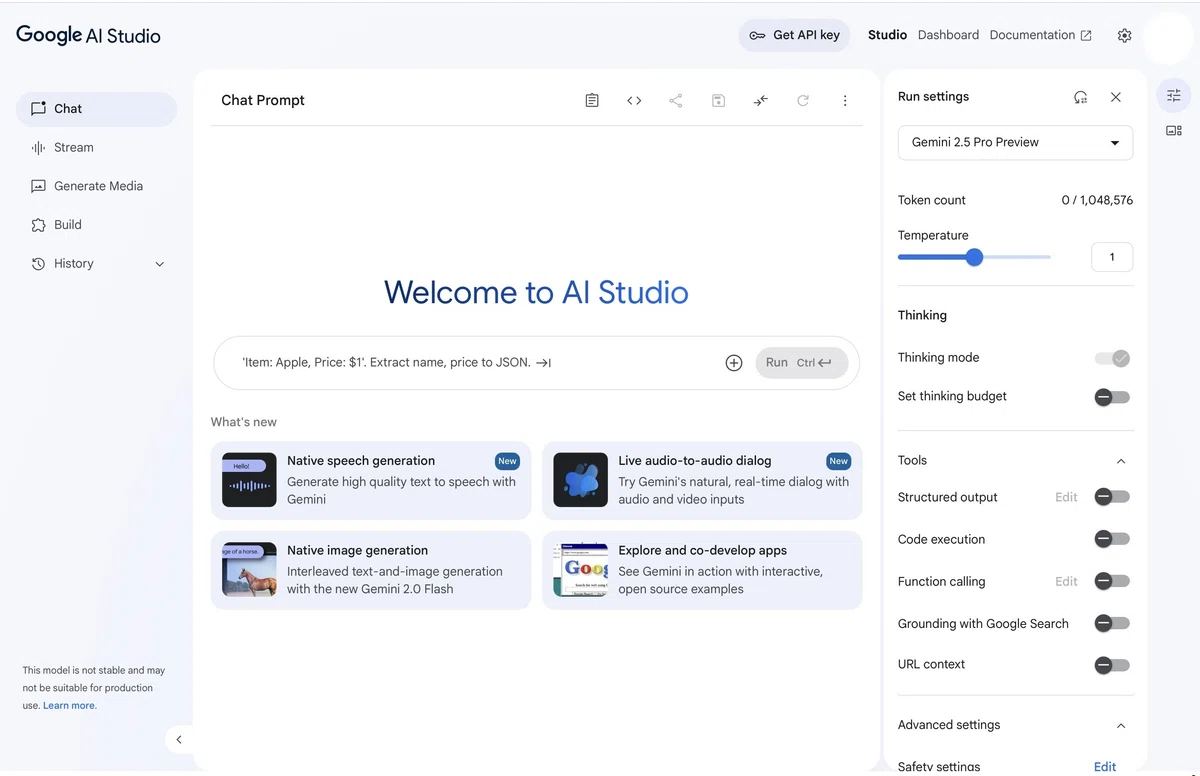Click the share prompt icon
This screenshot has height=776, width=1200.
(676, 100)
